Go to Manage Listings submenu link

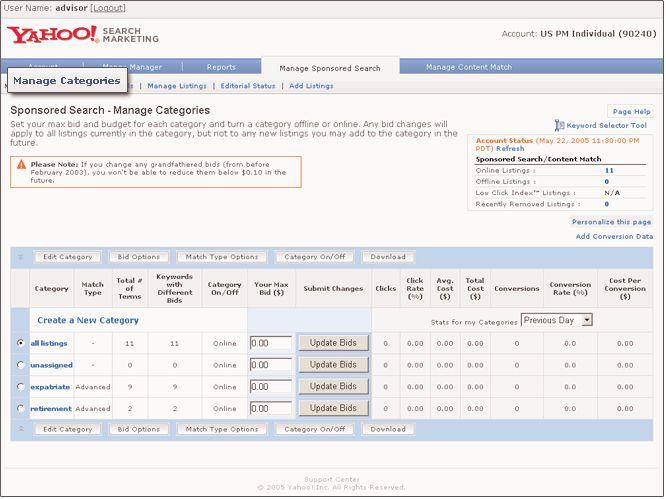point(177,86)
